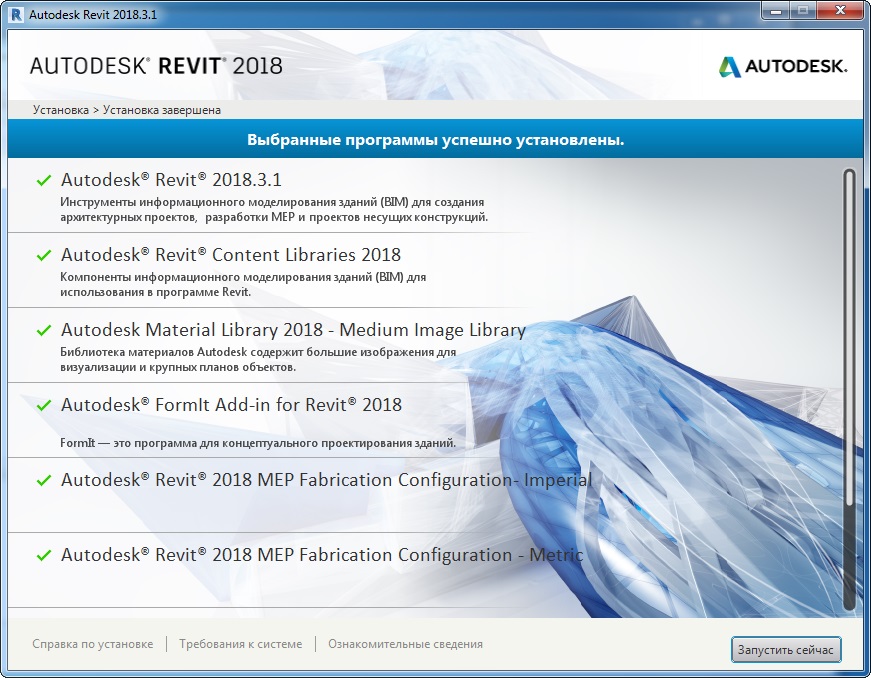Click checkmark beside MEP Fabrication Configuration Imperial
Viewport: 871px width, 678px height.
43,481
